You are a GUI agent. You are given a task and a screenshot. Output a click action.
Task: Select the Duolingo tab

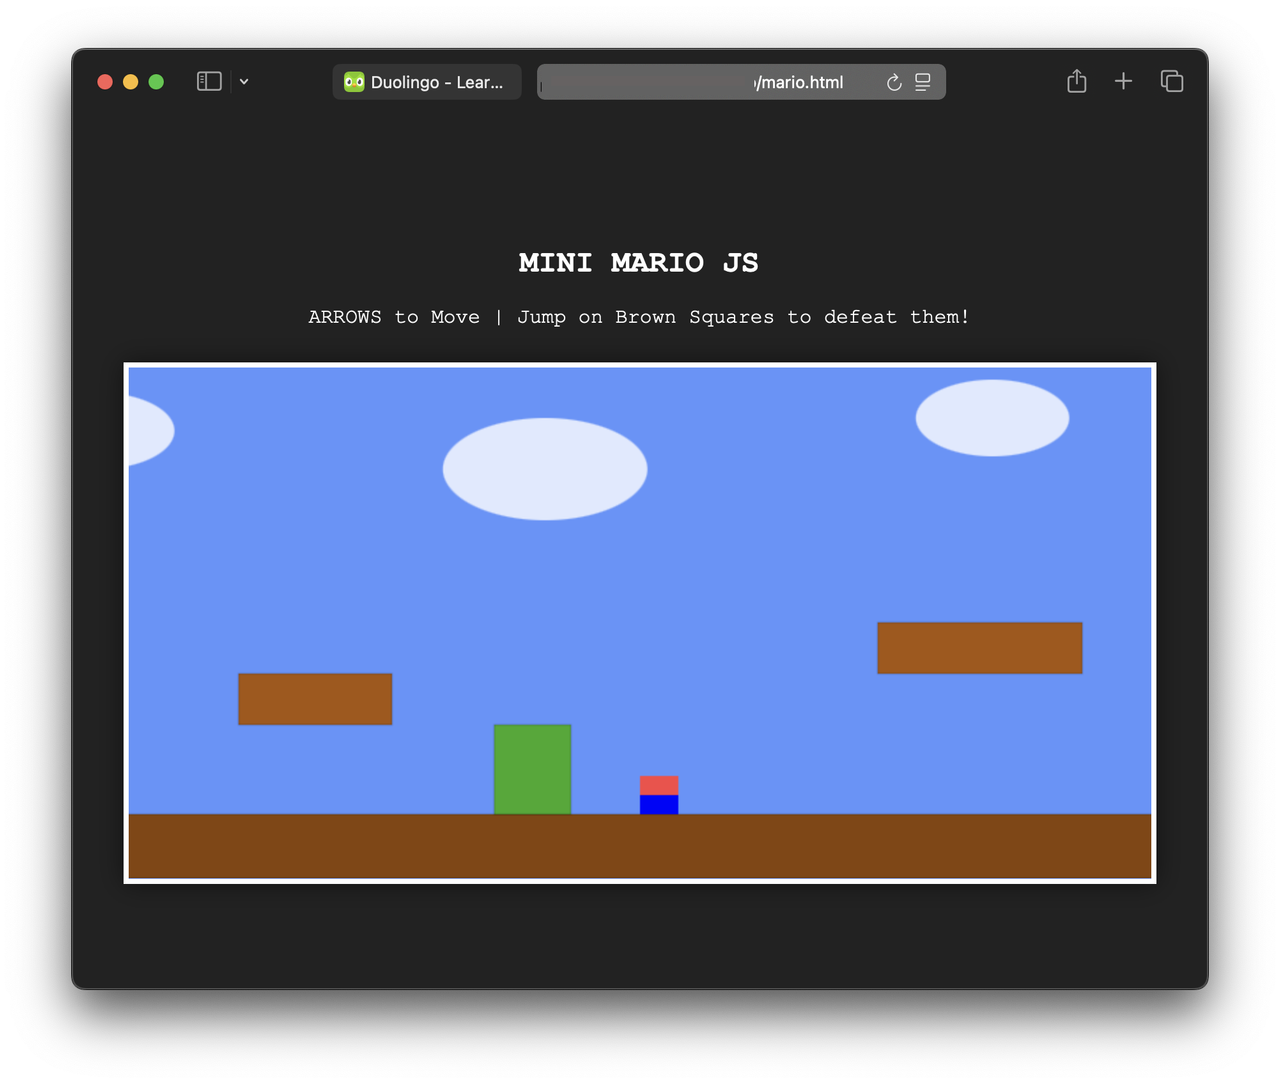(427, 82)
